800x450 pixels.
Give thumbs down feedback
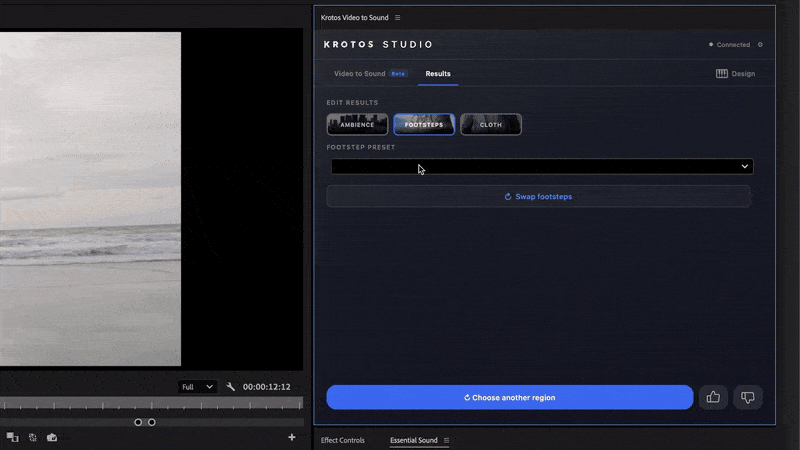tap(747, 397)
